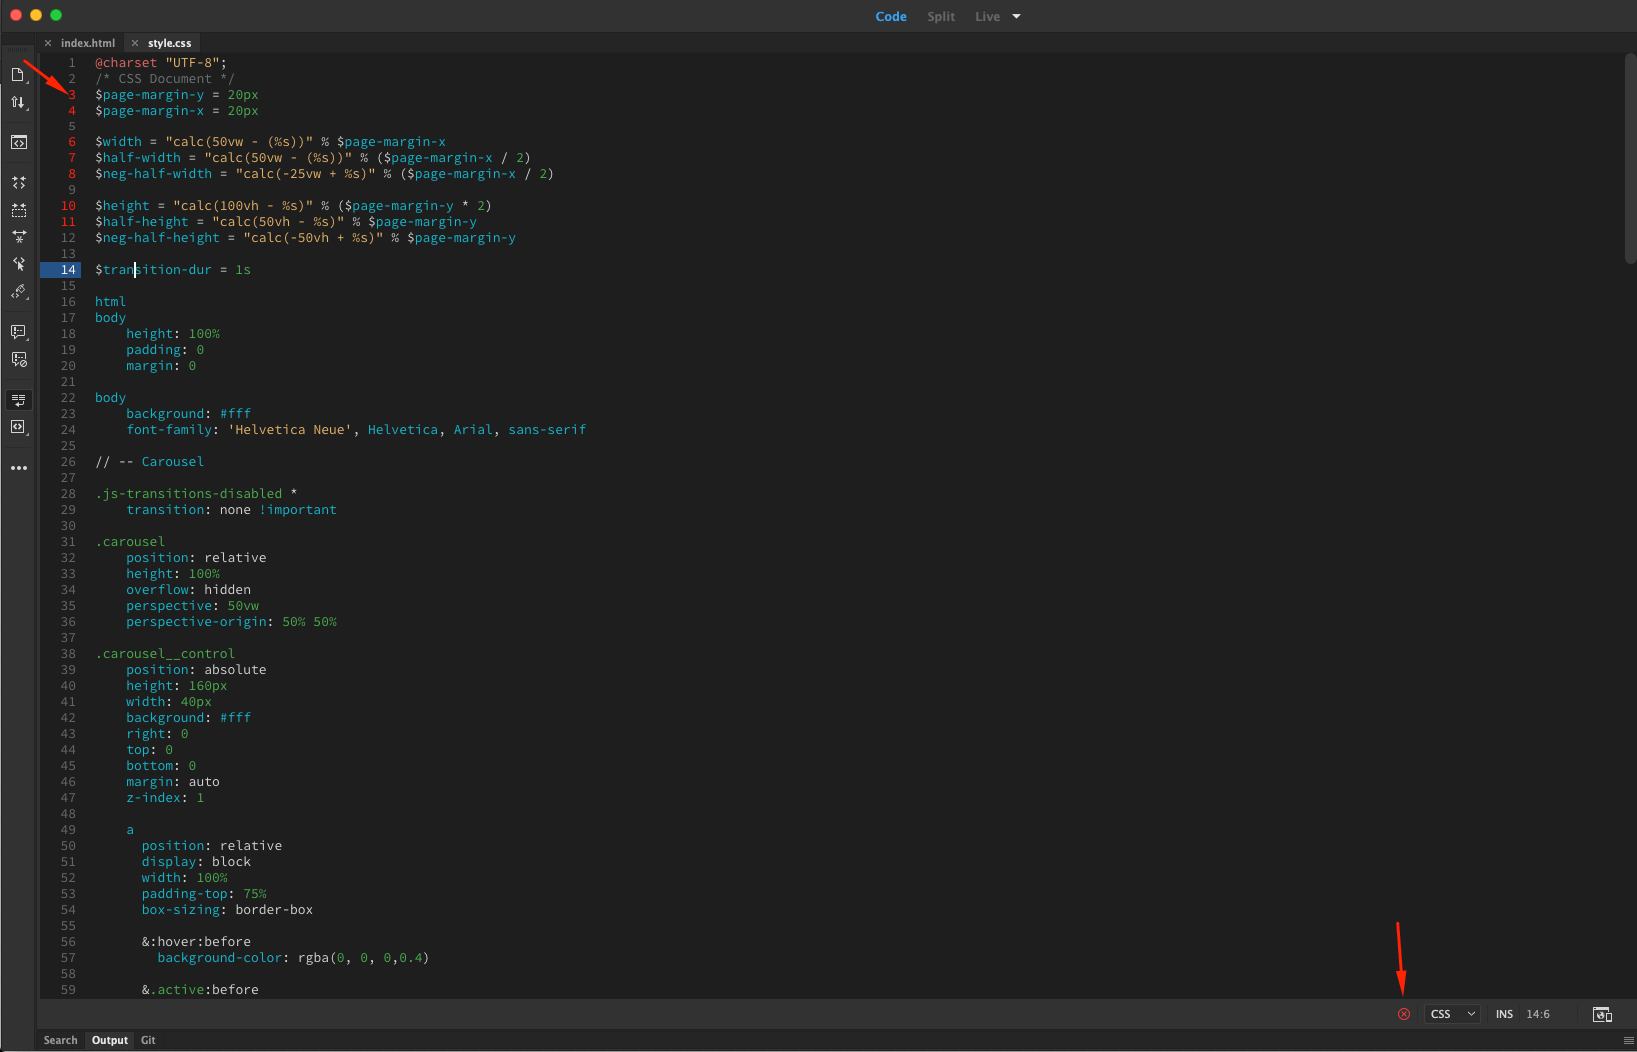Viewport: 1637px width, 1052px height.
Task: Toggle the disable-comments icon in the sidebar
Action: click(x=18, y=359)
